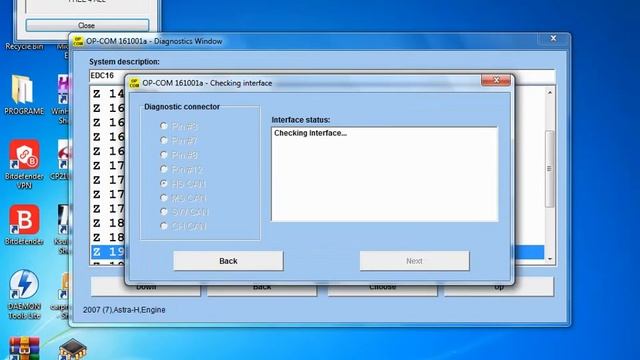Launch the Bitdefender VPN desktop shortcut
The height and width of the screenshot is (360, 640).
coord(24,163)
